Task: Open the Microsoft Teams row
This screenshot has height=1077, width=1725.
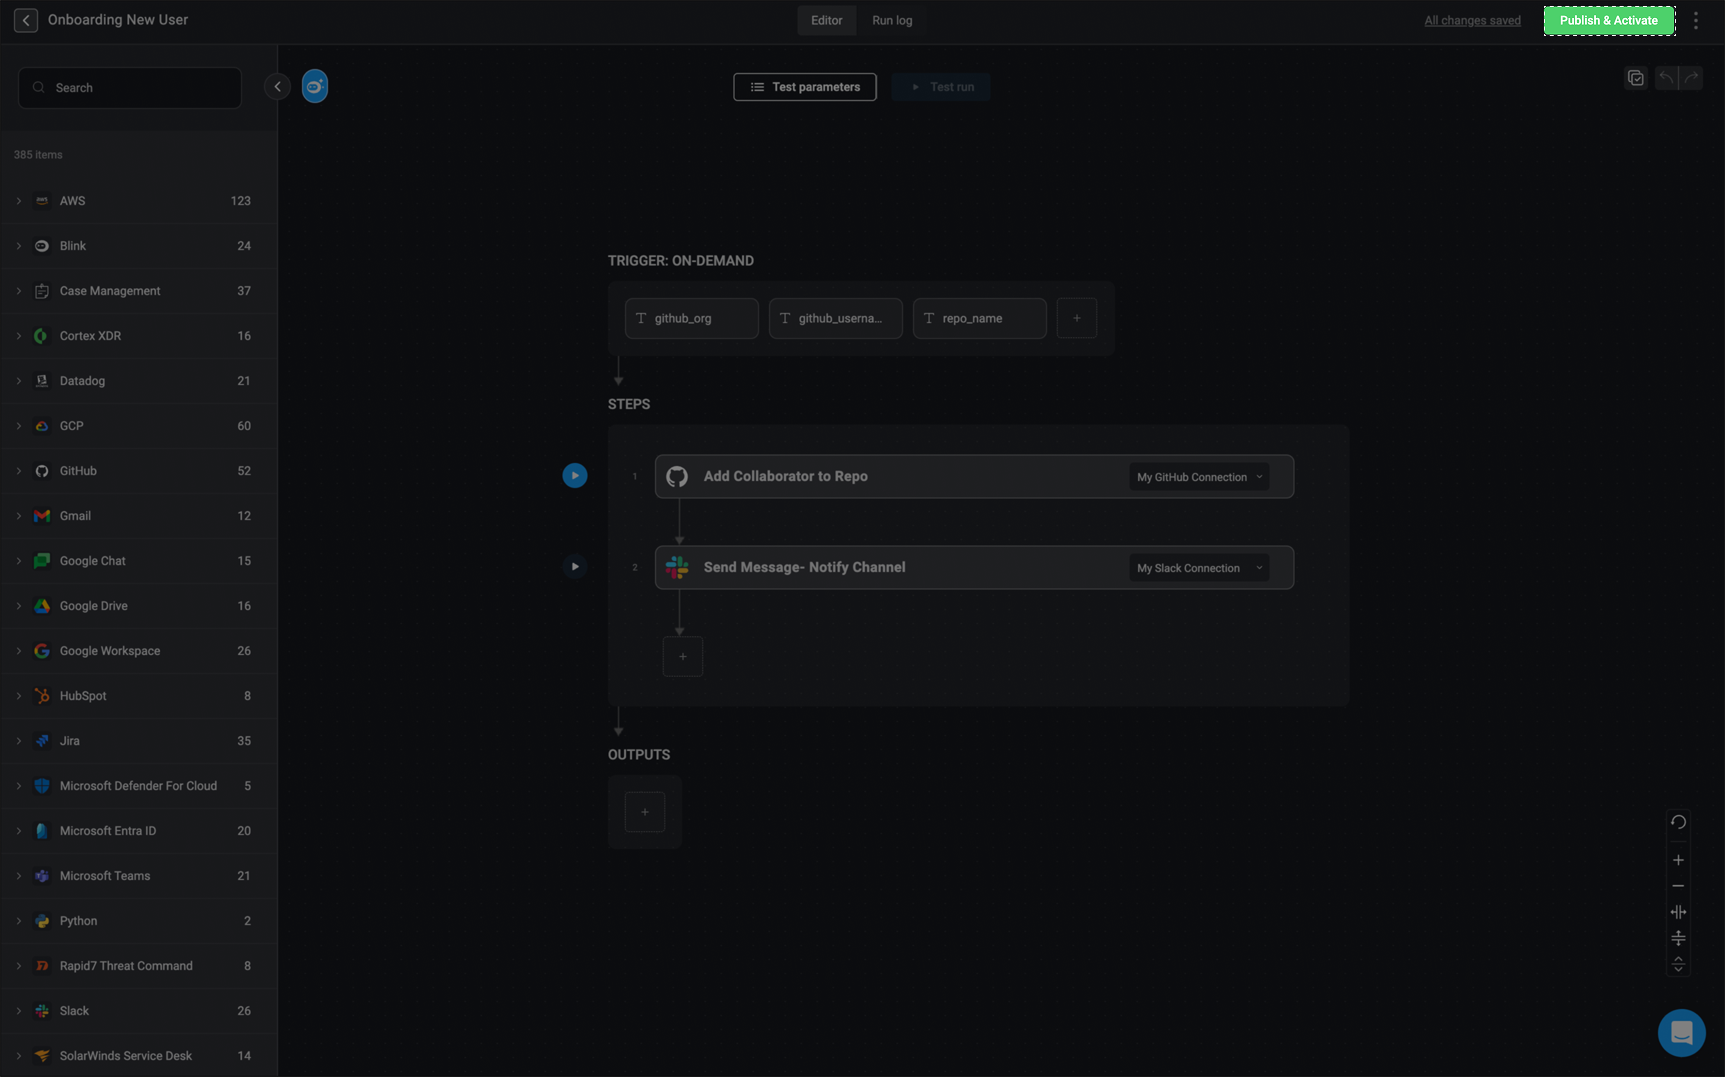Action: [139, 876]
